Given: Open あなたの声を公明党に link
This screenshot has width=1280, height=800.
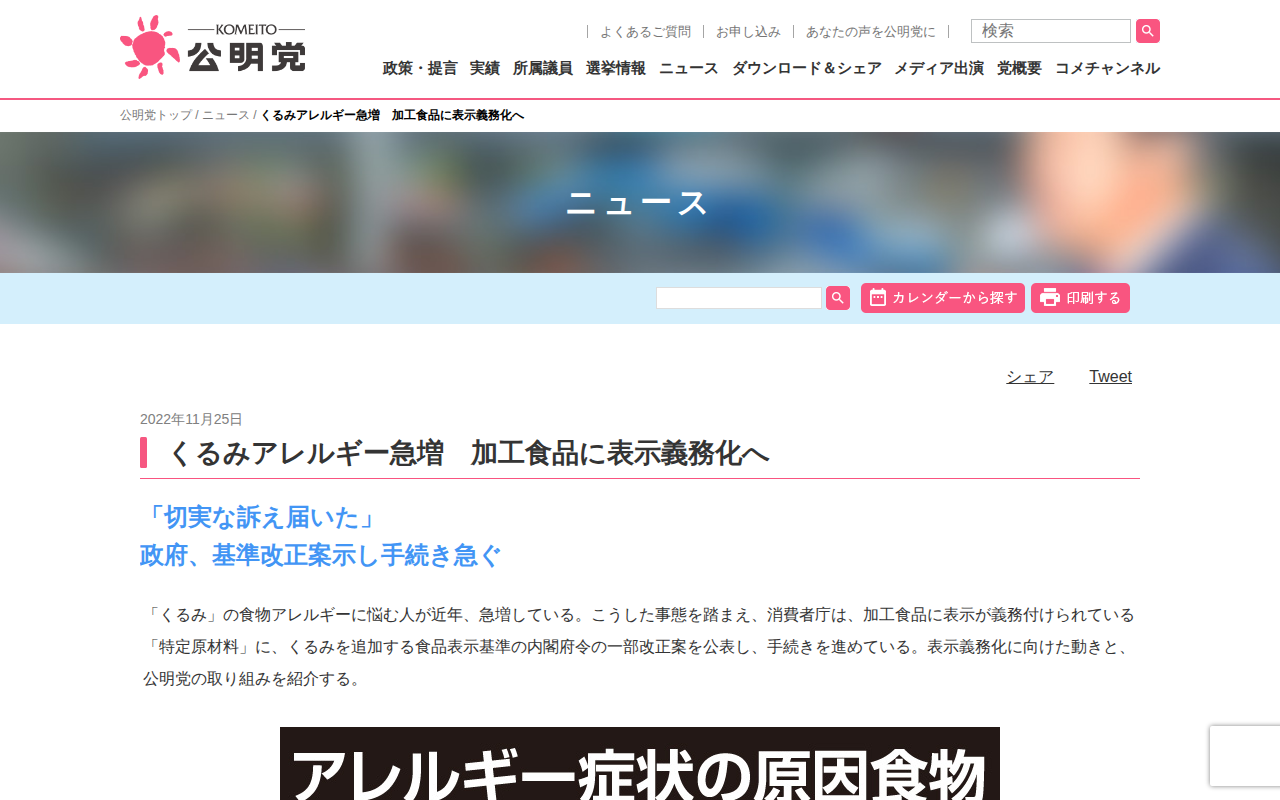Looking at the screenshot, I should click(x=871, y=32).
